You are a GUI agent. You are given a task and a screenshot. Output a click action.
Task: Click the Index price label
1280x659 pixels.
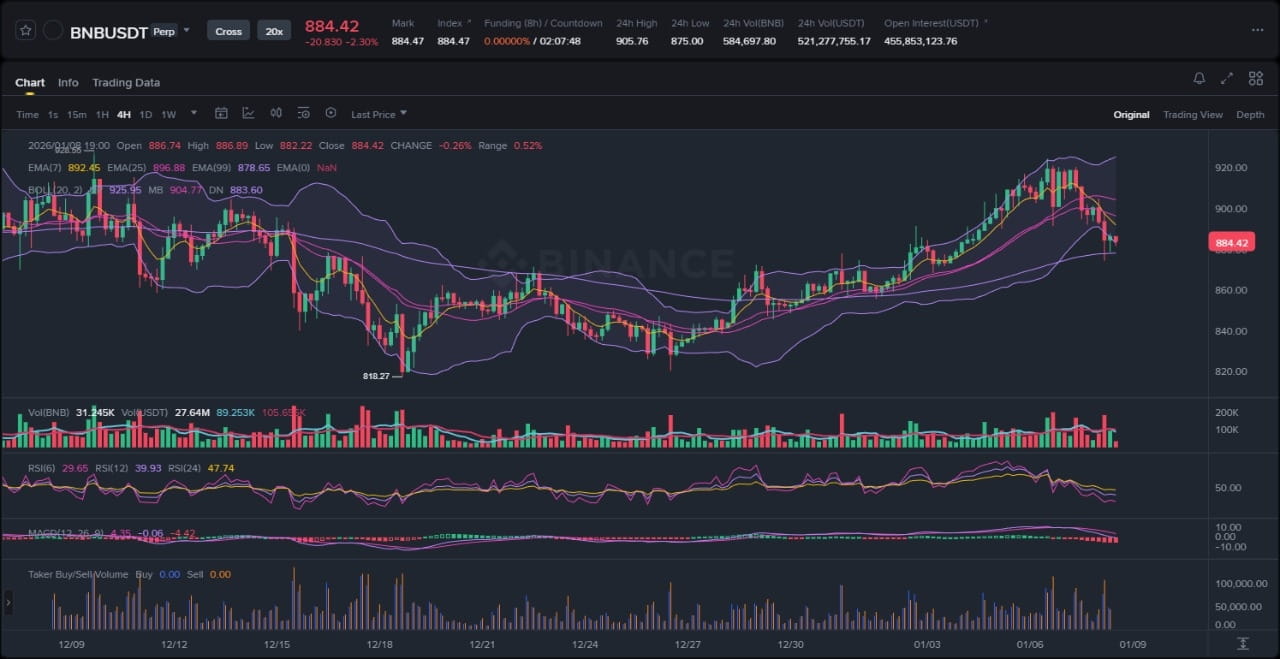pyautogui.click(x=450, y=23)
